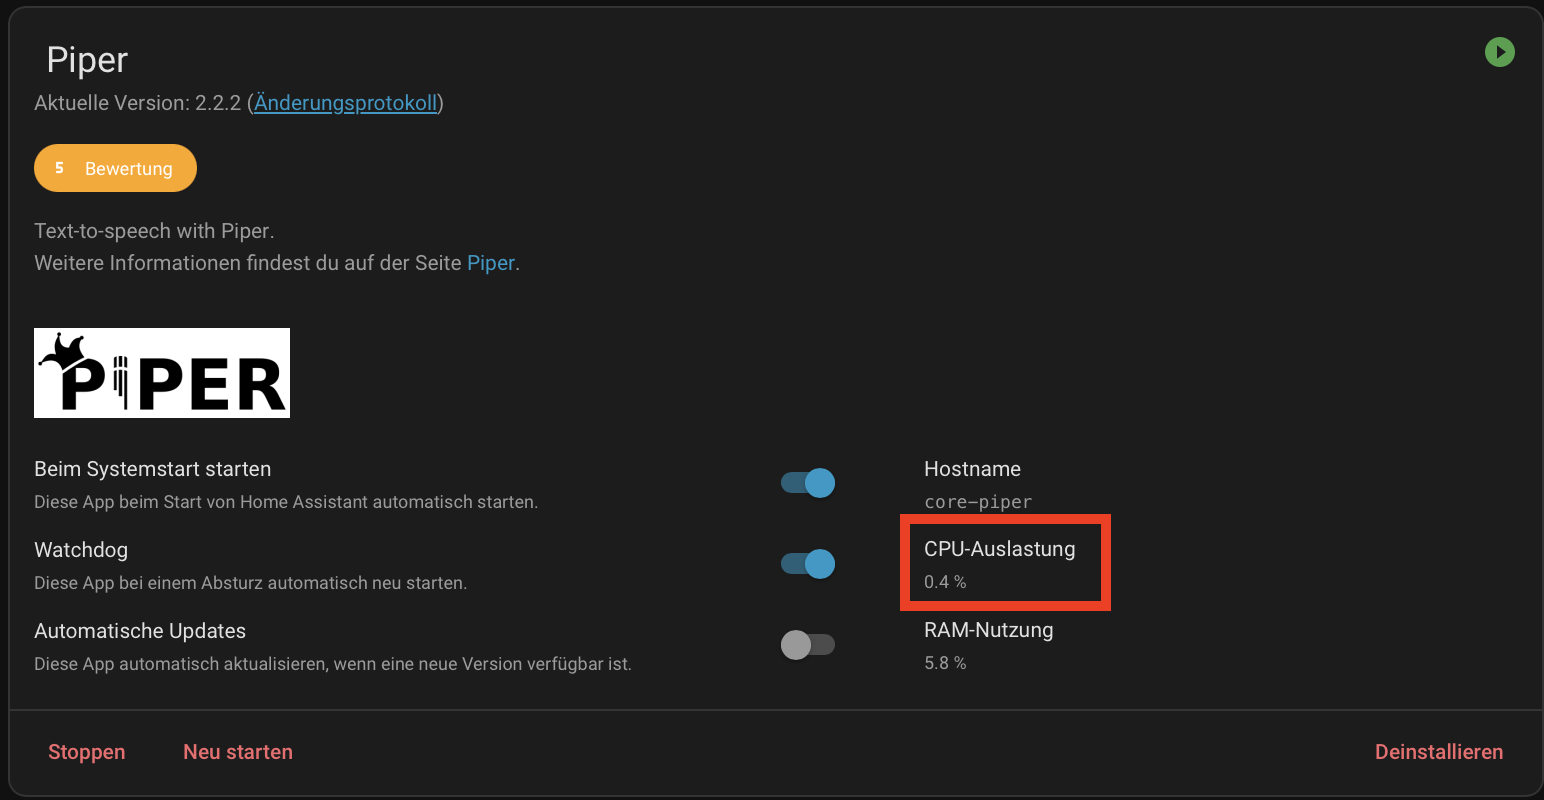Click Neu starten to restart Piper
This screenshot has width=1544, height=800.
pos(238,752)
